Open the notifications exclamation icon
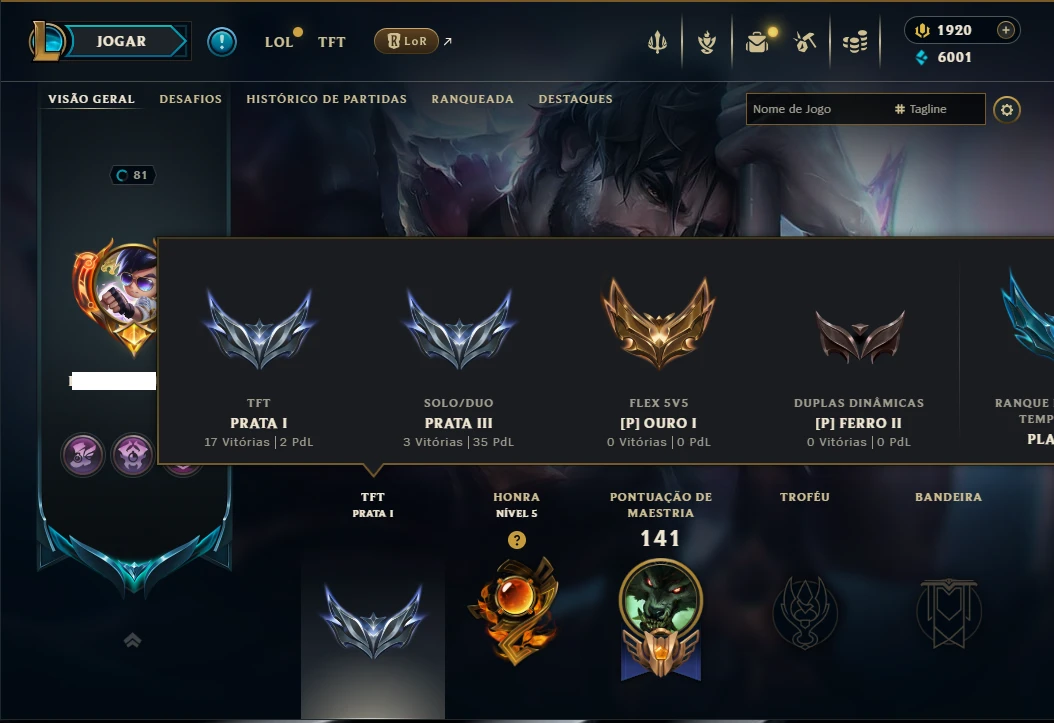The width and height of the screenshot is (1054, 723). point(221,42)
